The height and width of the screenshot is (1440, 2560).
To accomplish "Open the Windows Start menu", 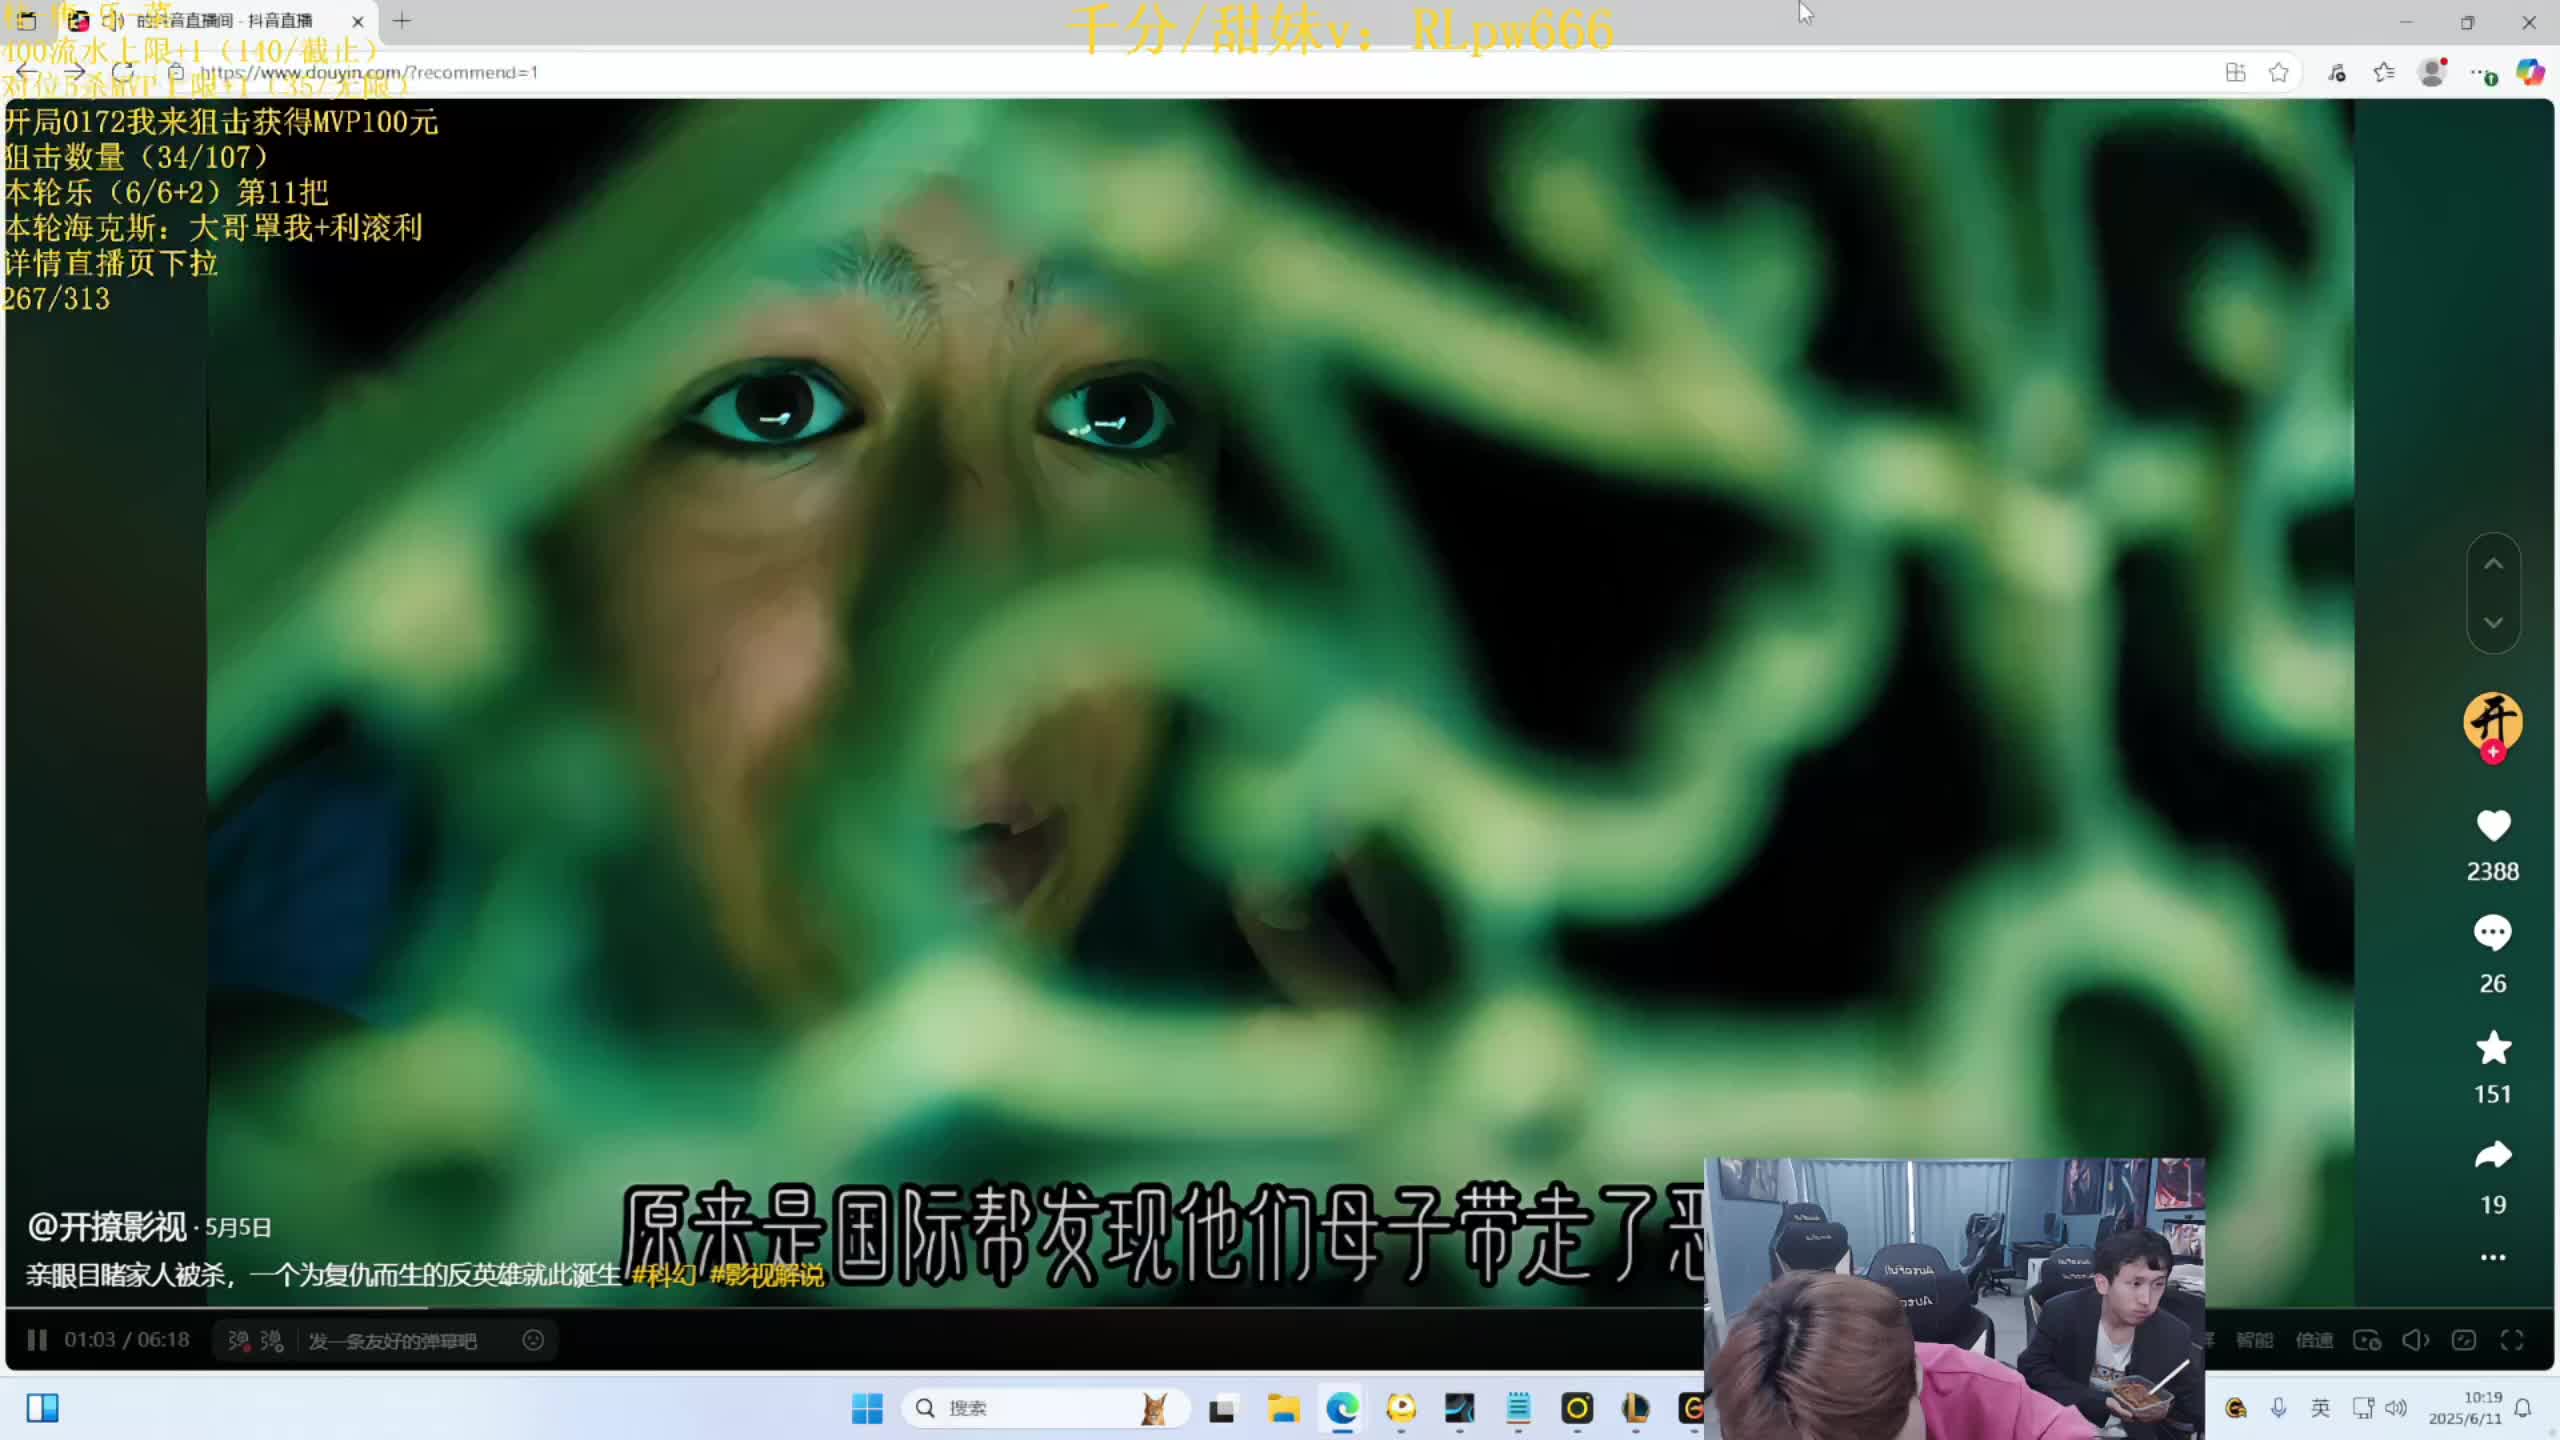I will click(x=867, y=1408).
